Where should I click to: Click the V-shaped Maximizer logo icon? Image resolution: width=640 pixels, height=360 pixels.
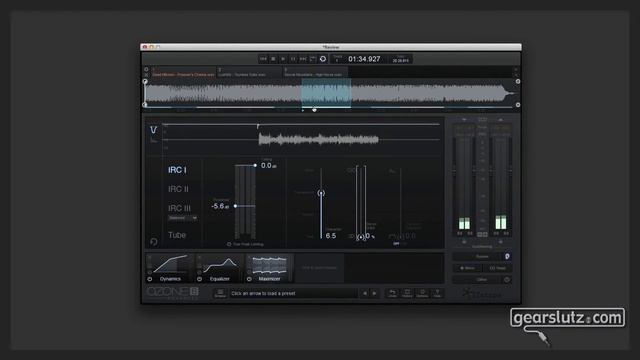153,130
